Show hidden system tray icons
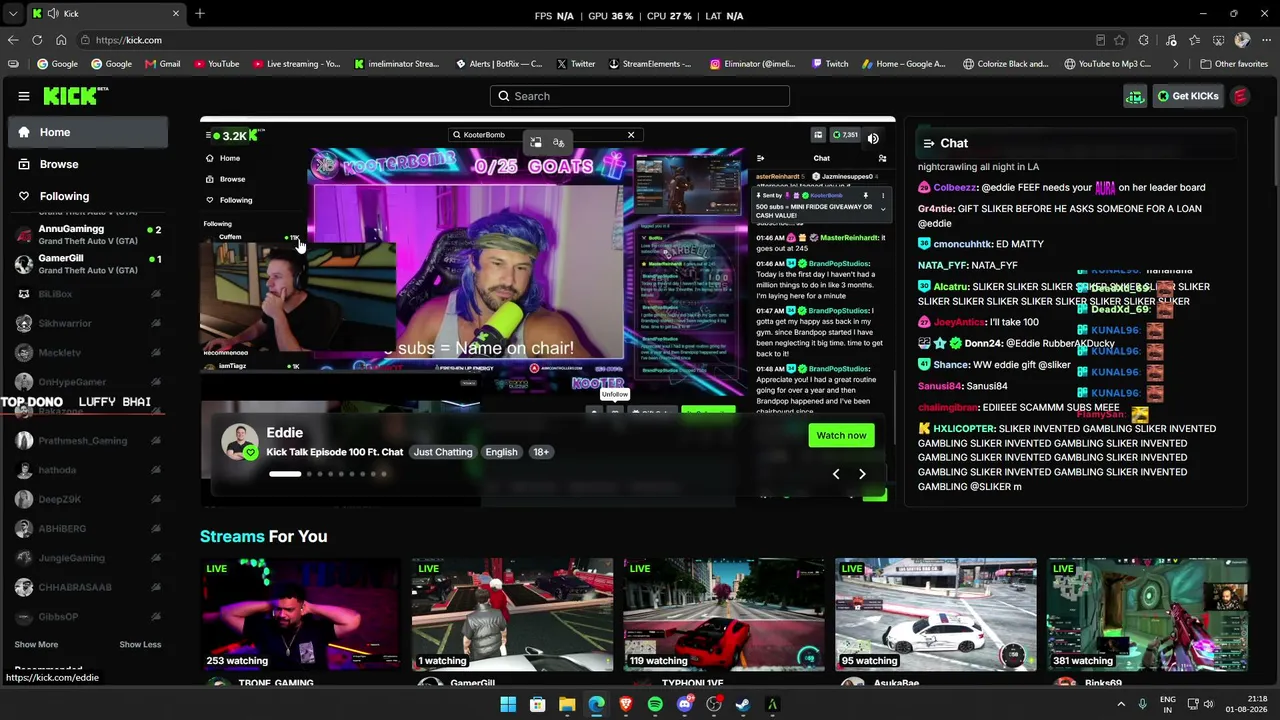The image size is (1280, 720). (x=1121, y=704)
